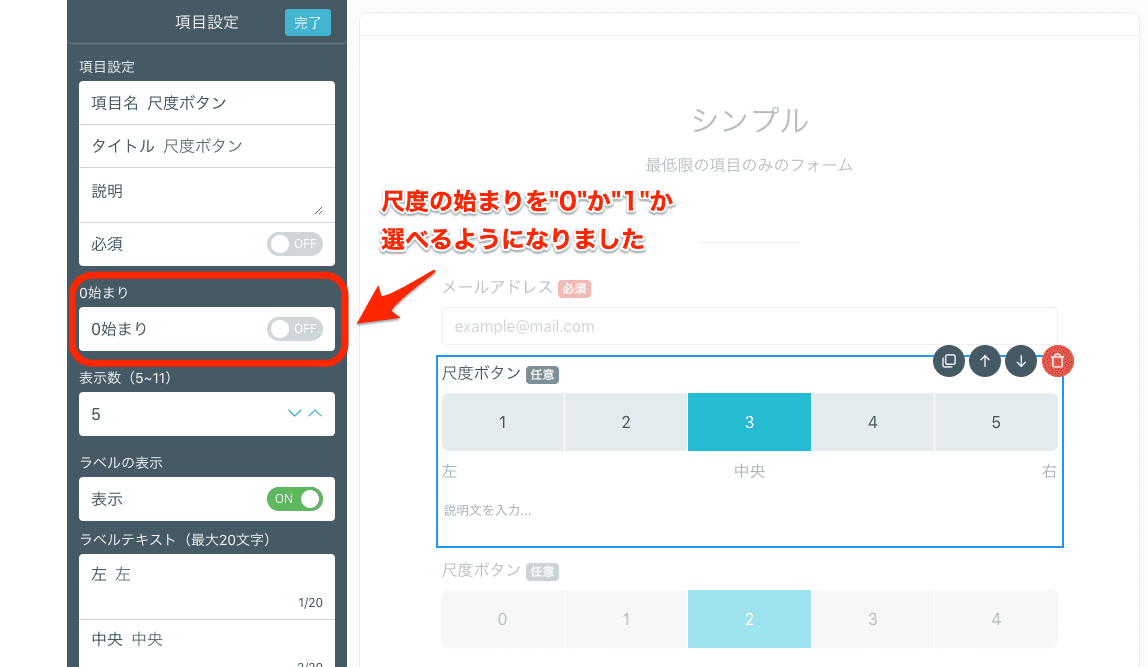1148x667 pixels.
Task: Open the 表示数 value field
Action: [180, 414]
